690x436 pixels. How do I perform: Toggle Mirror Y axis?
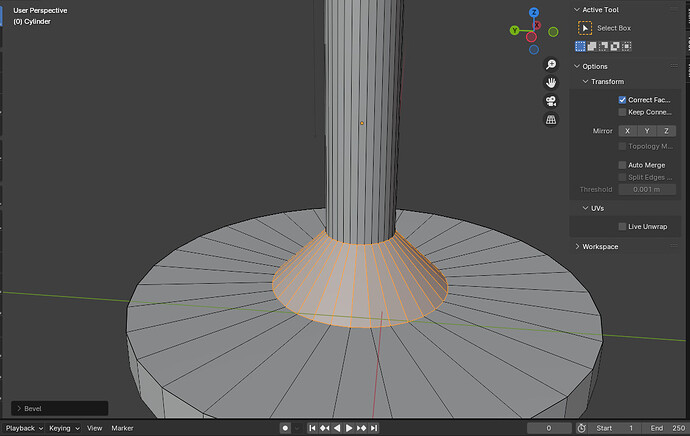[x=647, y=131]
